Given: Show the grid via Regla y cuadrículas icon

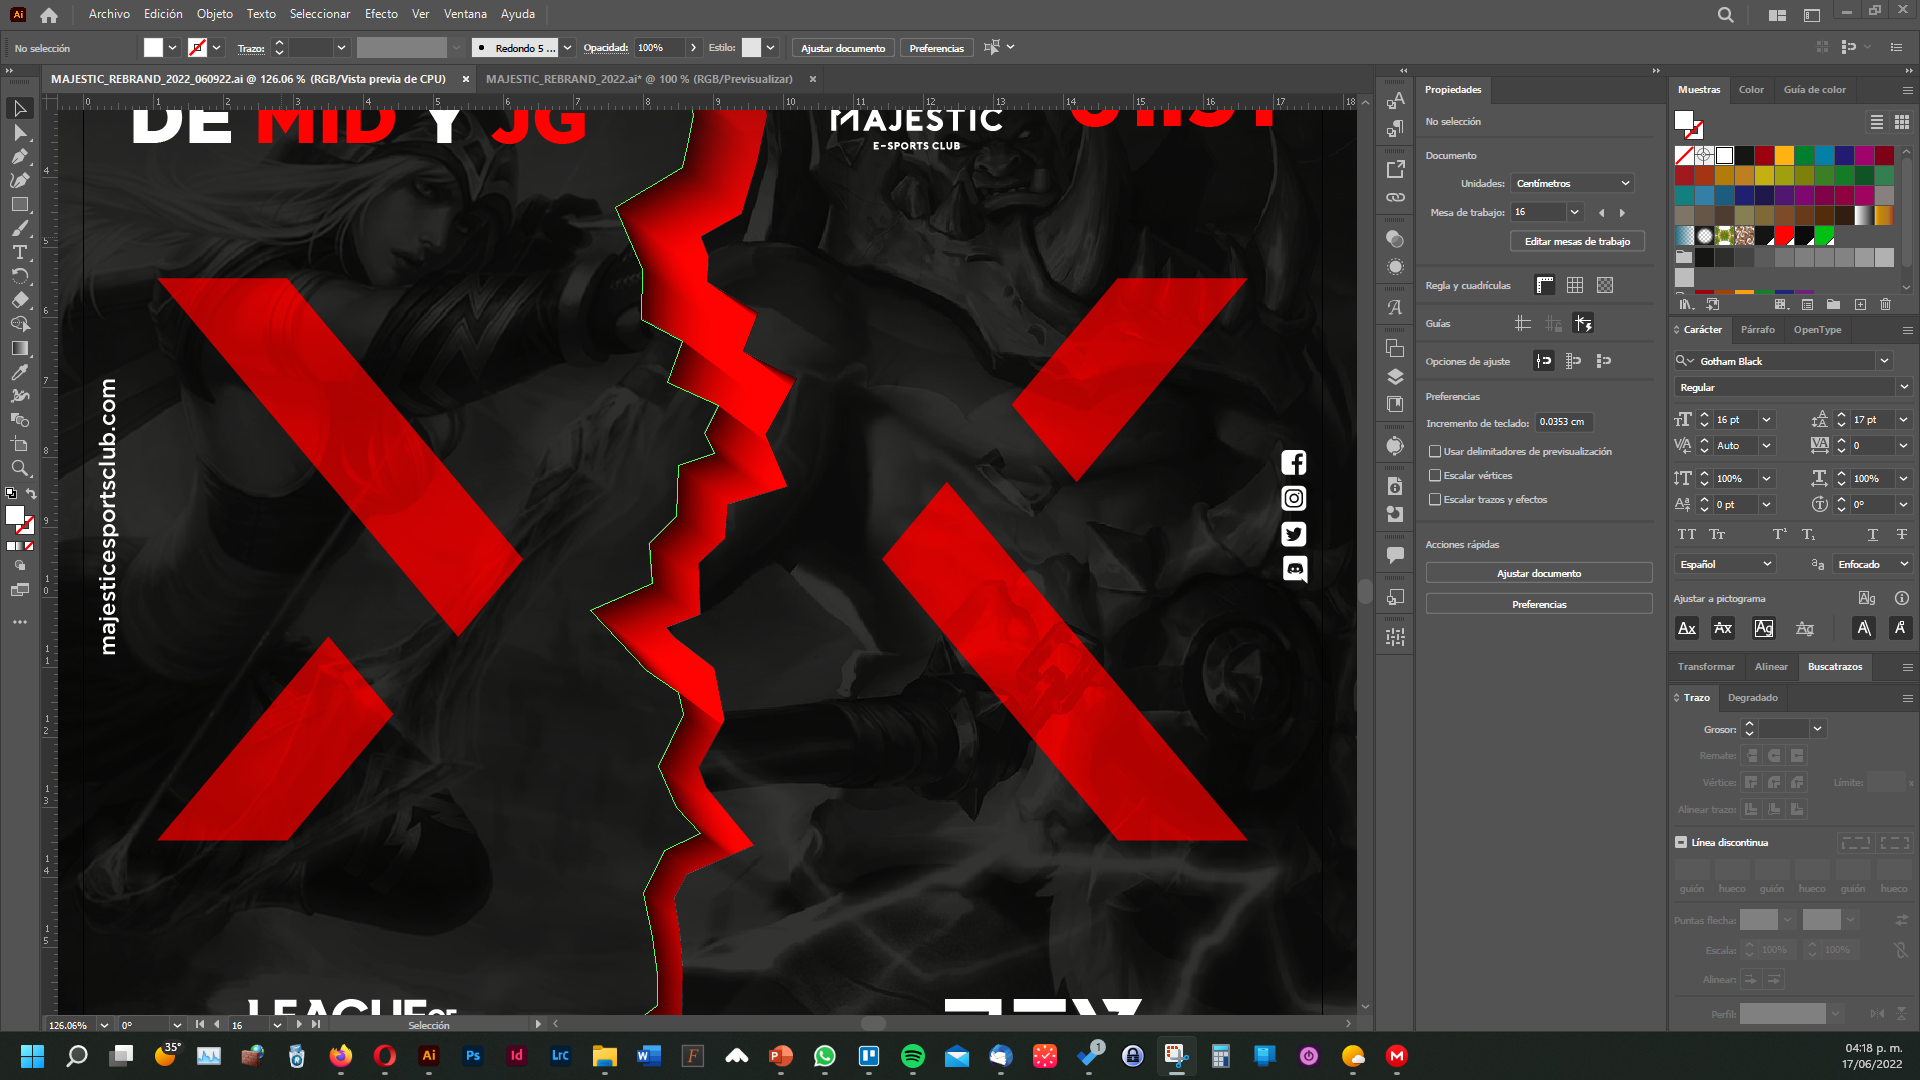Looking at the screenshot, I should click(1575, 285).
